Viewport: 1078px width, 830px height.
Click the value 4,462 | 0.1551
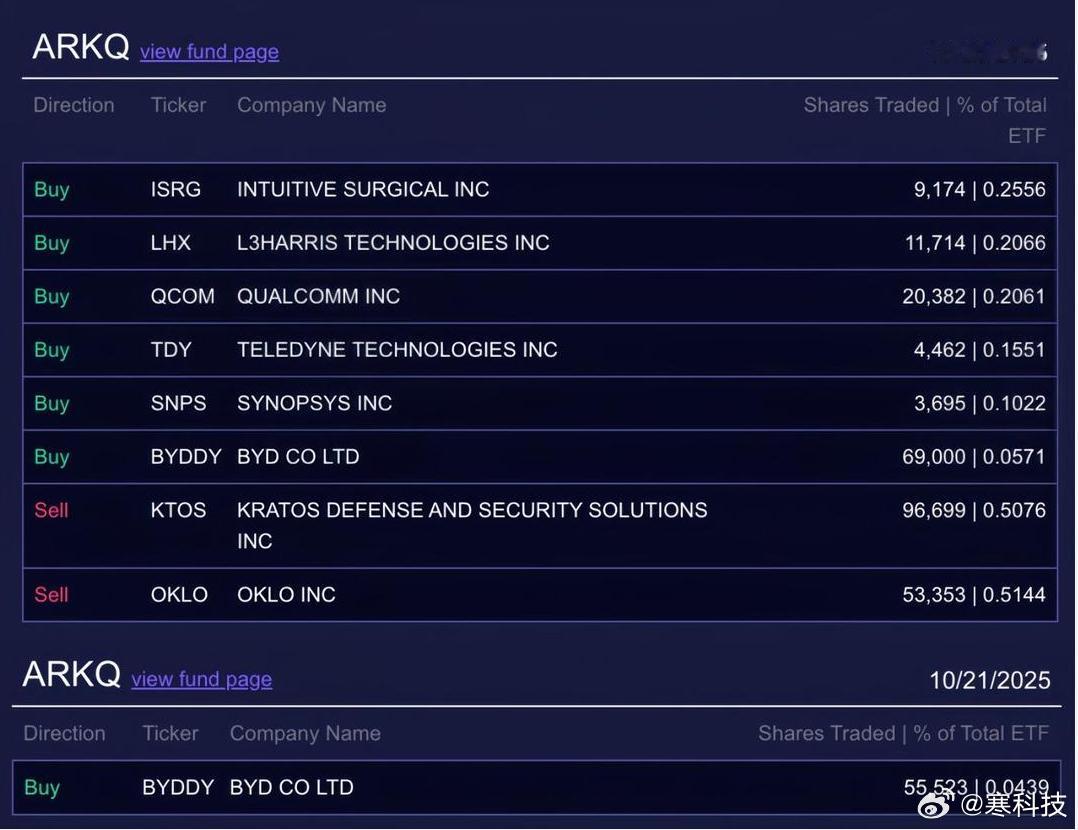pos(980,350)
